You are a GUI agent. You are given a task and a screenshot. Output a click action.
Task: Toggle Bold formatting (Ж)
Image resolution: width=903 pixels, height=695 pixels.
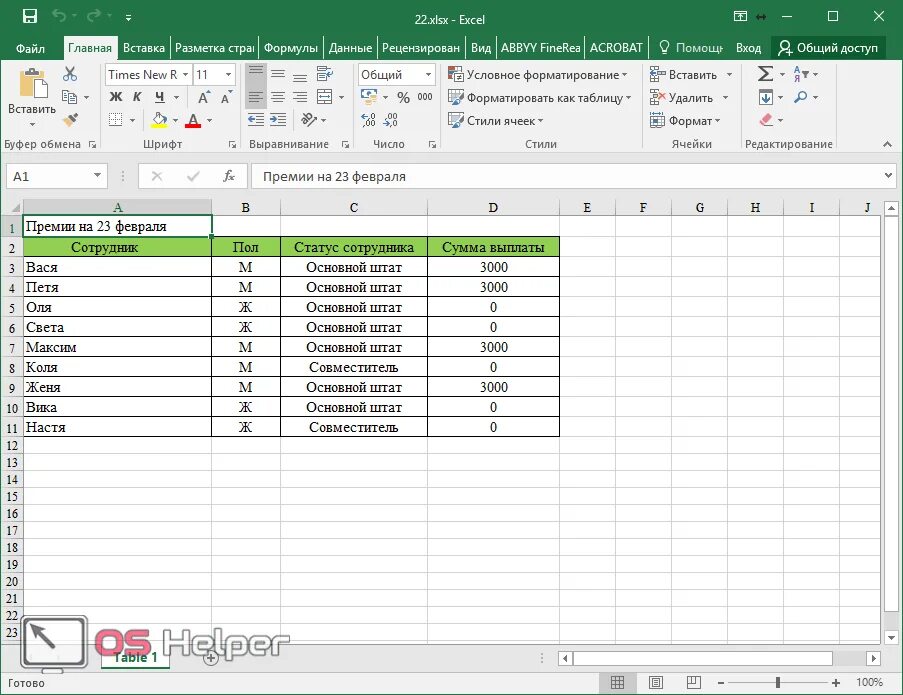point(116,97)
